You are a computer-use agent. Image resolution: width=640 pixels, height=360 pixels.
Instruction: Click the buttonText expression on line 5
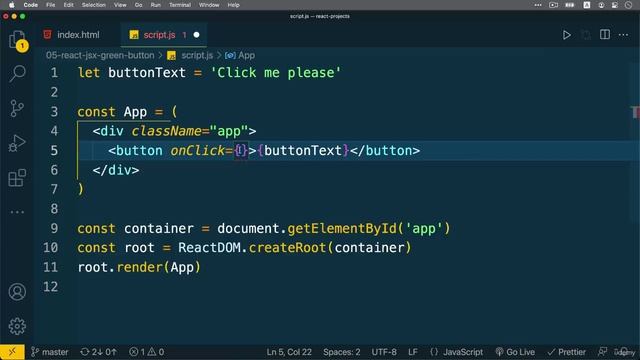[302, 151]
